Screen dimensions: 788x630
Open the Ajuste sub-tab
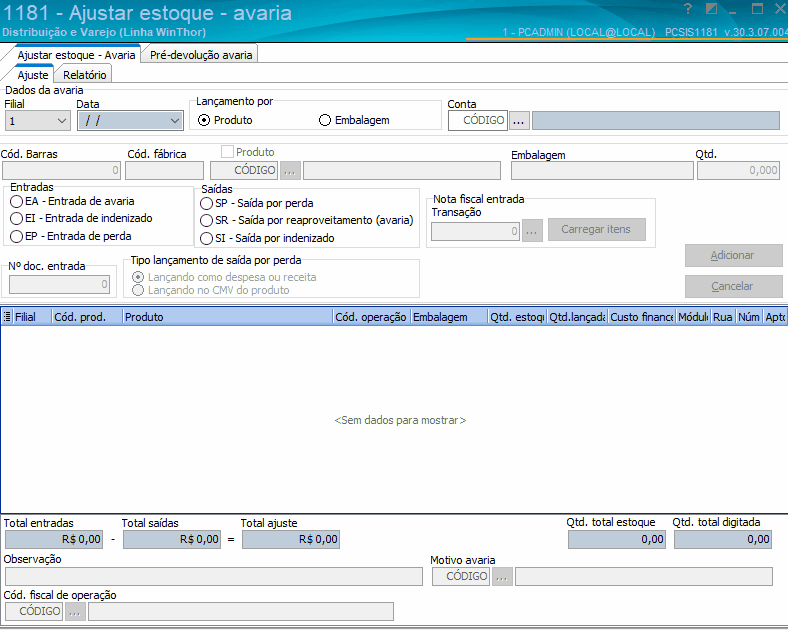pyautogui.click(x=33, y=75)
